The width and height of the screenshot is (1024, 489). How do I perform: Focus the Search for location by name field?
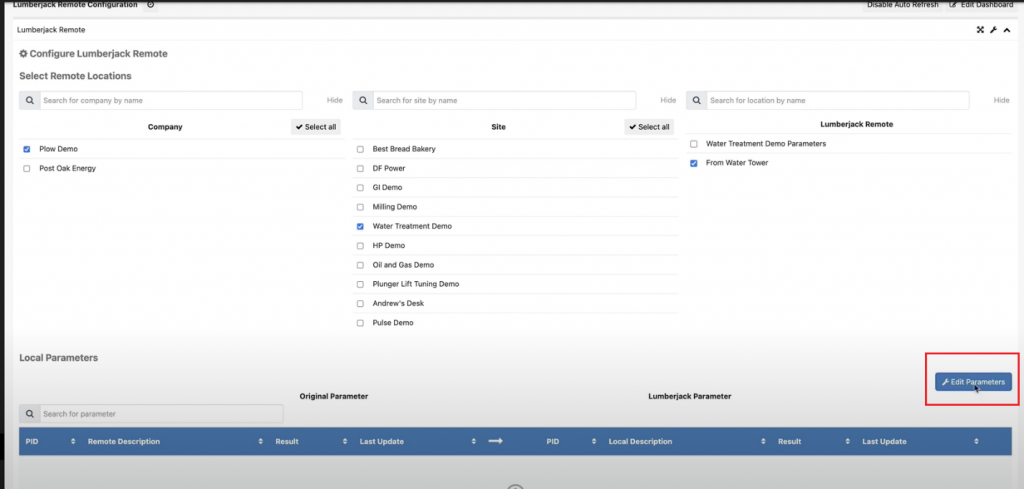838,101
